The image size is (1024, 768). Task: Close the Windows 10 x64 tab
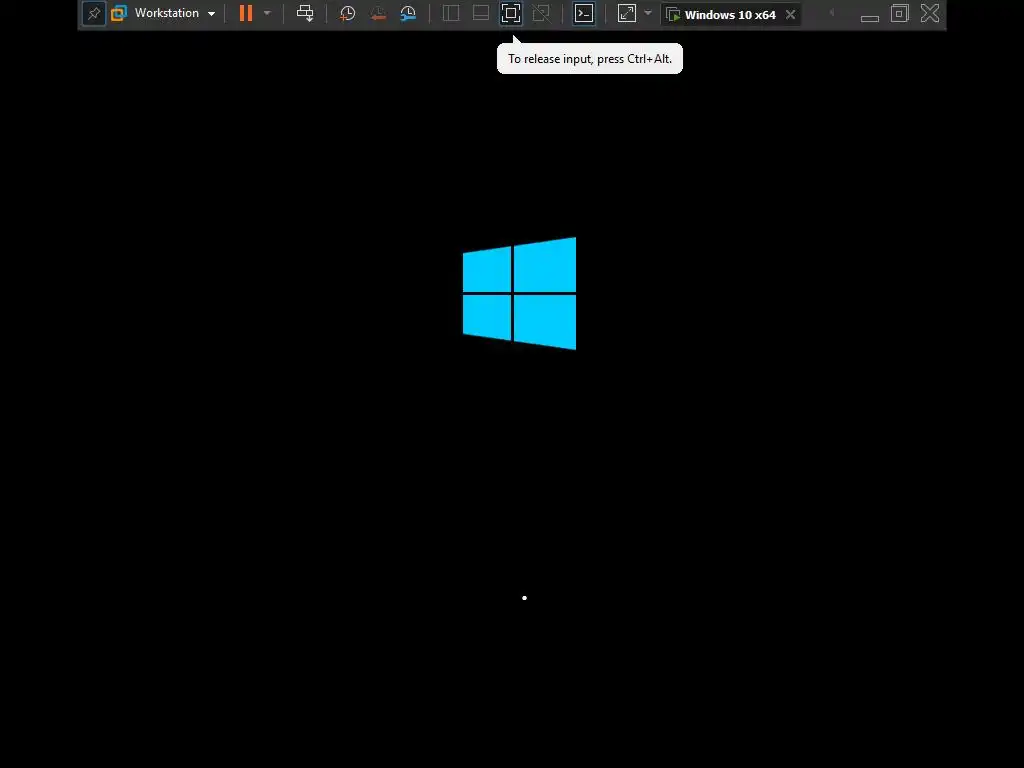[x=791, y=14]
